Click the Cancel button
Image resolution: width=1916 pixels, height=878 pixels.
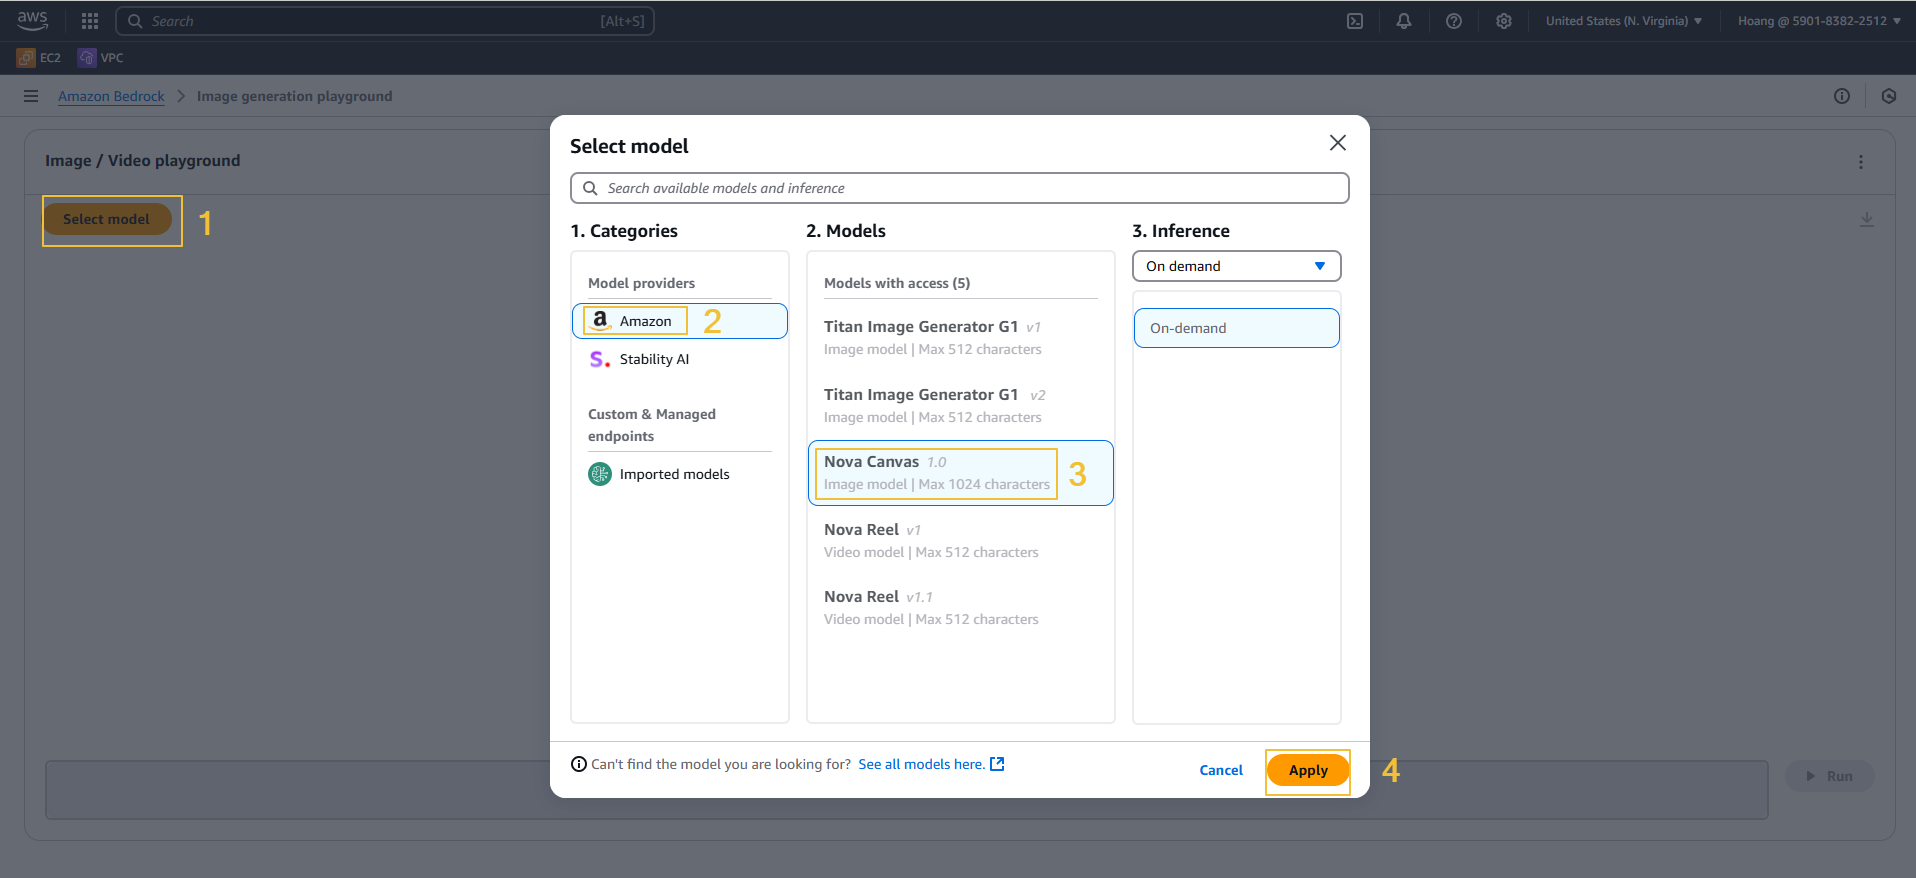1221,770
